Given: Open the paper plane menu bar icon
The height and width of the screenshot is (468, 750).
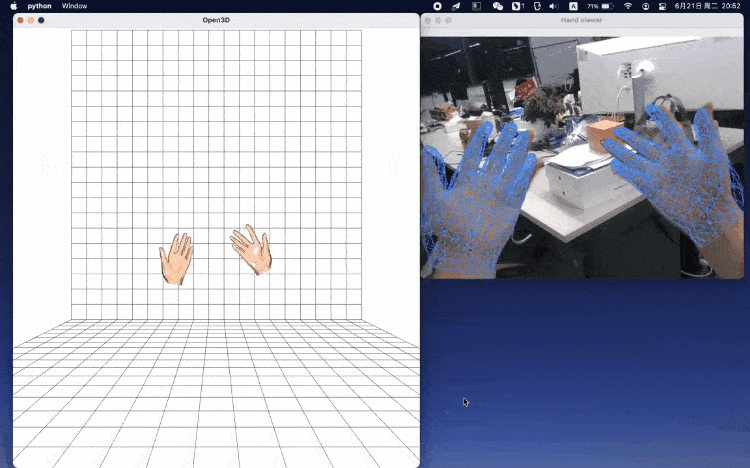Looking at the screenshot, I should (456, 6).
